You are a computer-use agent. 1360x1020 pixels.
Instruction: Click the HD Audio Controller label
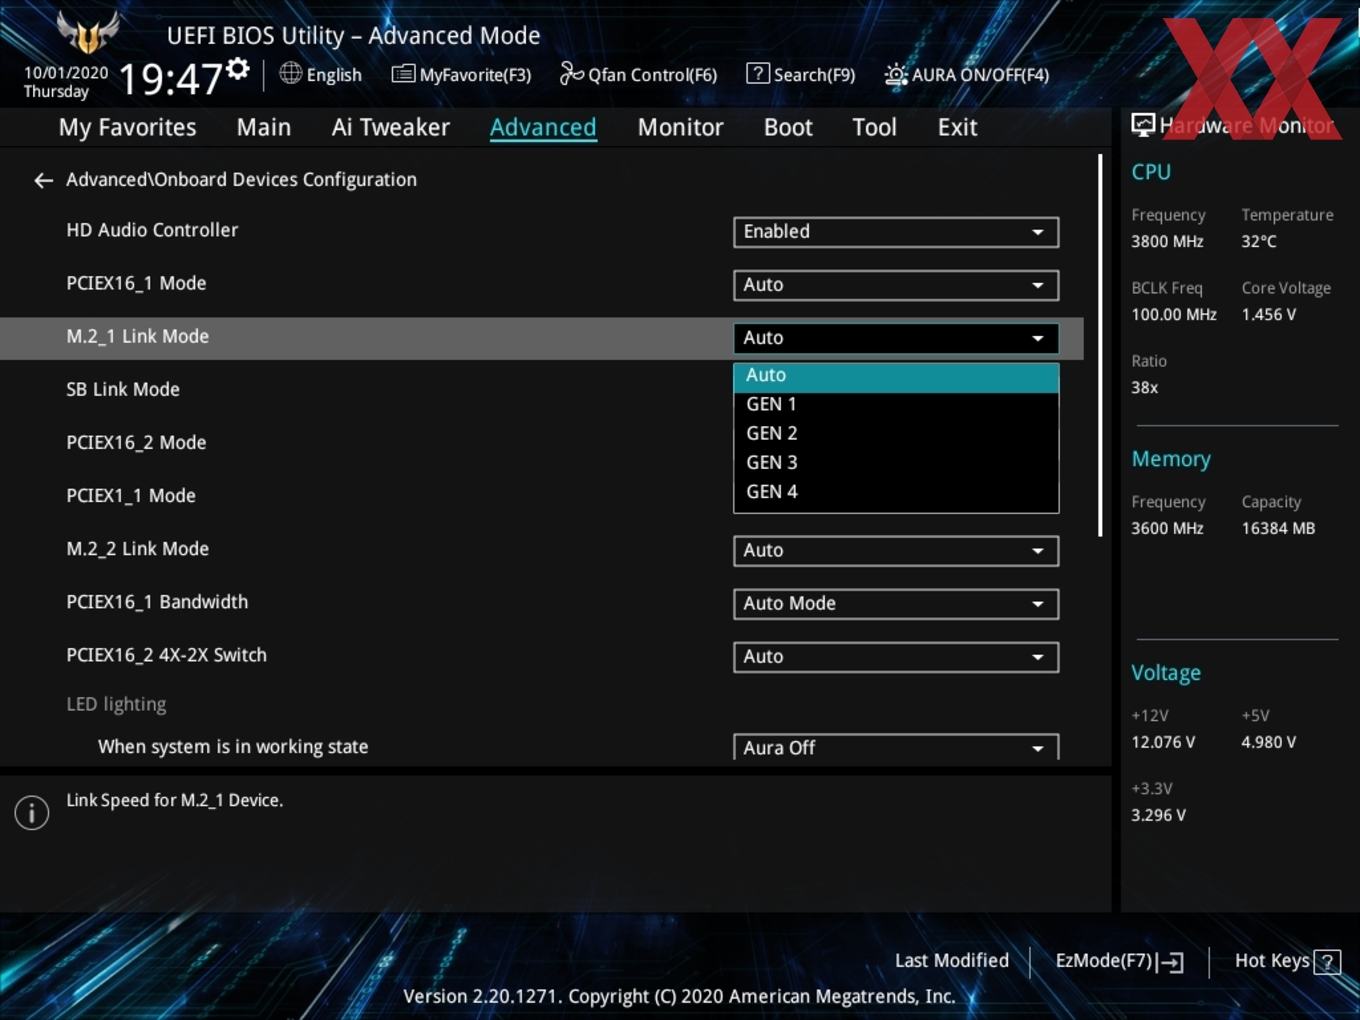152,230
